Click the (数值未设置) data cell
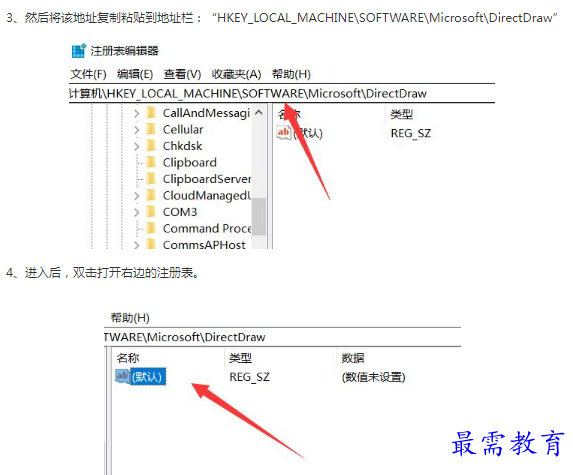This screenshot has width=573, height=475. point(373,377)
